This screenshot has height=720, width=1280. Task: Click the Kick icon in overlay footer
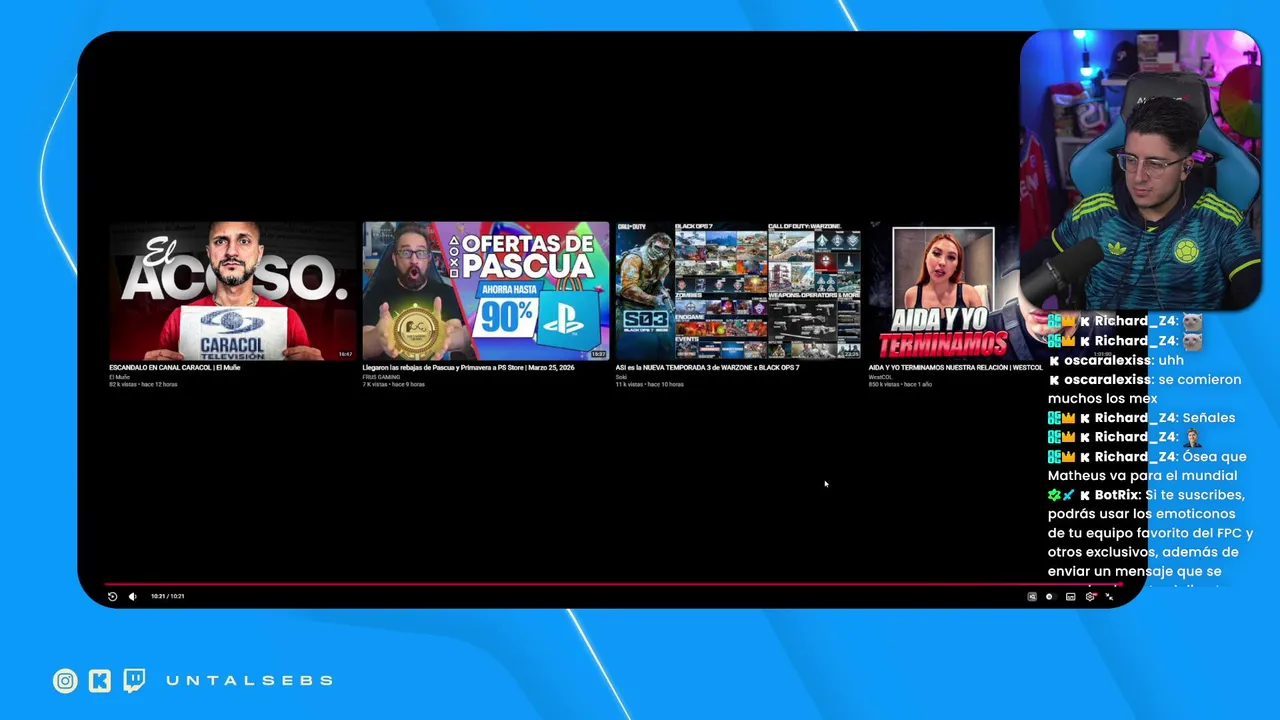click(x=100, y=681)
